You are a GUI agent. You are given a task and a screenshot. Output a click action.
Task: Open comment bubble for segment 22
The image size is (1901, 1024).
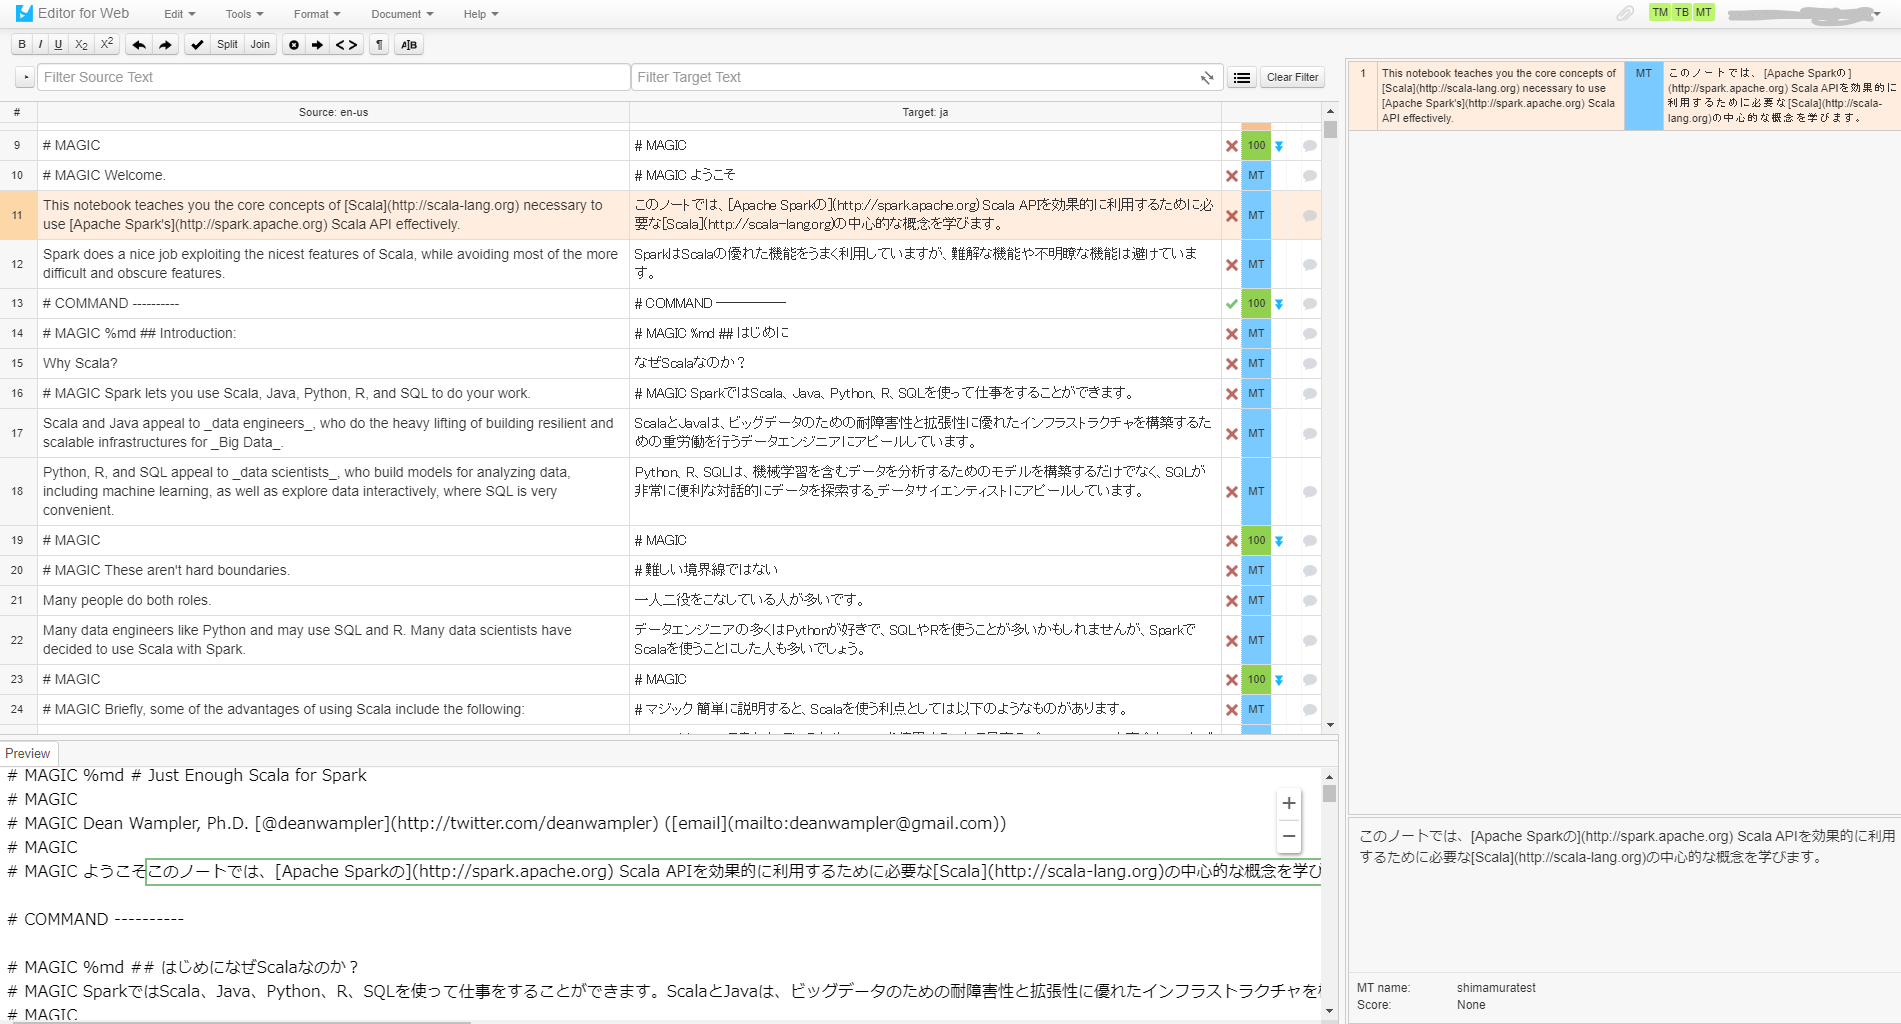pyautogui.click(x=1310, y=641)
